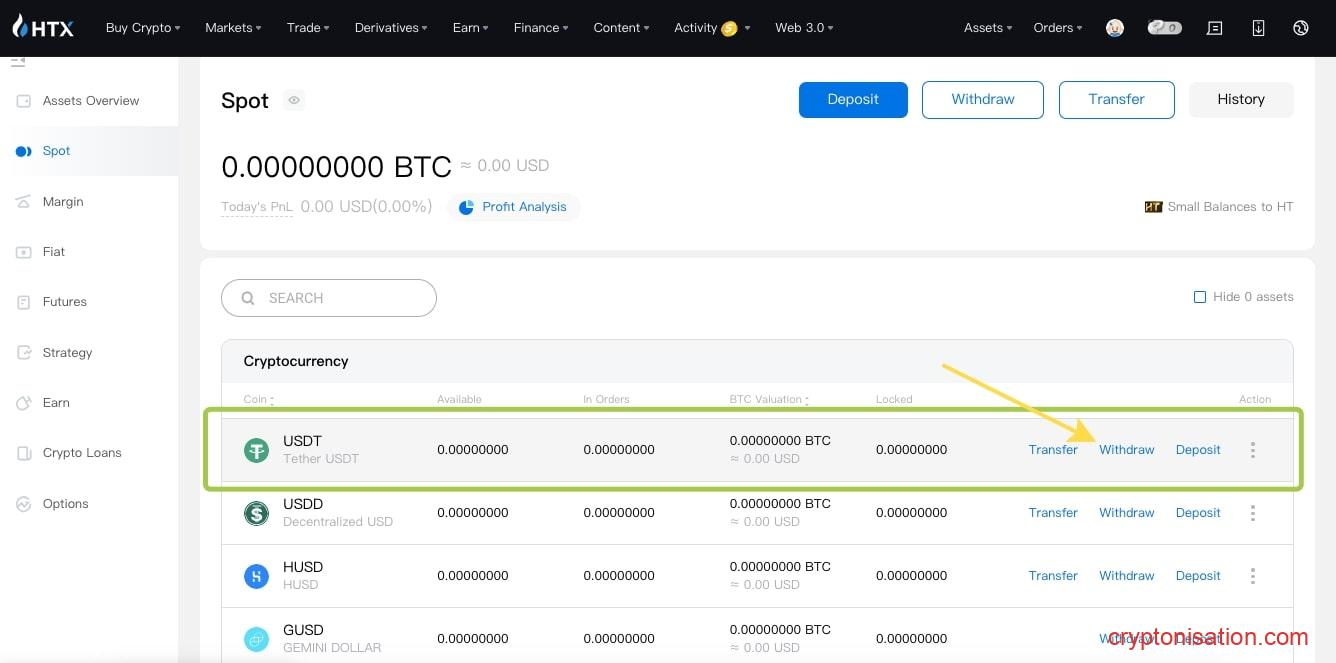
Task: Click the app download icon
Action: tap(1258, 28)
